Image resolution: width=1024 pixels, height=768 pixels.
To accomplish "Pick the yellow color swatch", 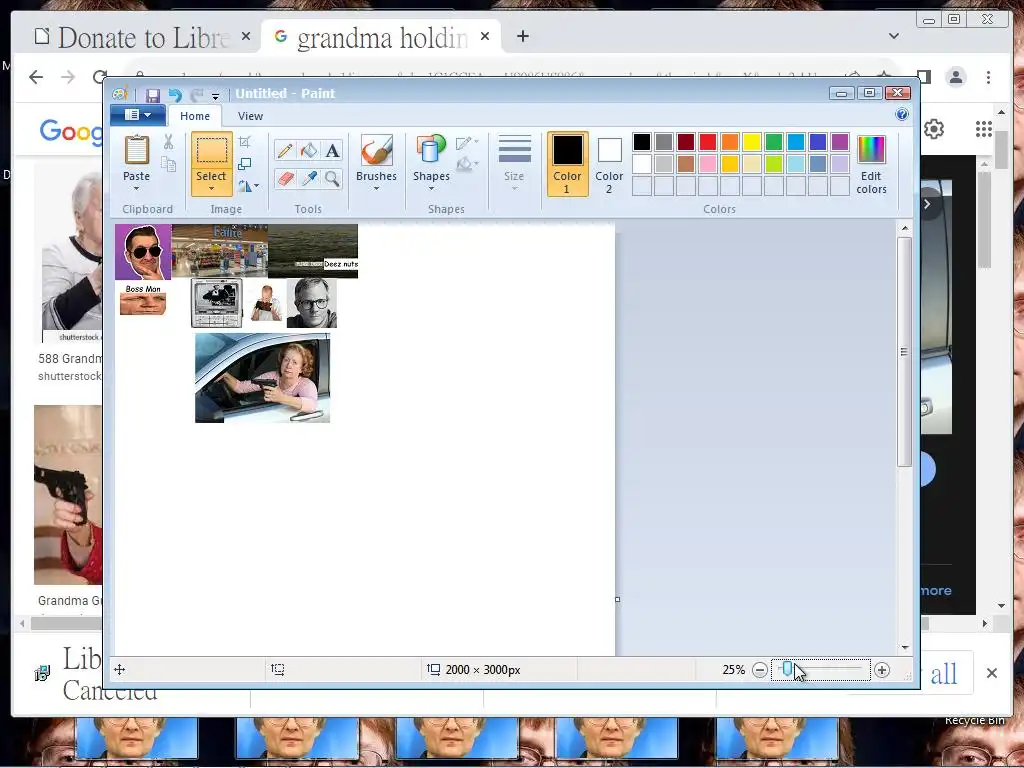I will pos(752,142).
